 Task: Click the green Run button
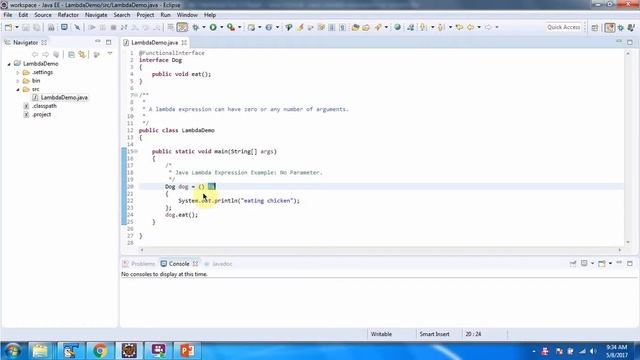click(213, 27)
